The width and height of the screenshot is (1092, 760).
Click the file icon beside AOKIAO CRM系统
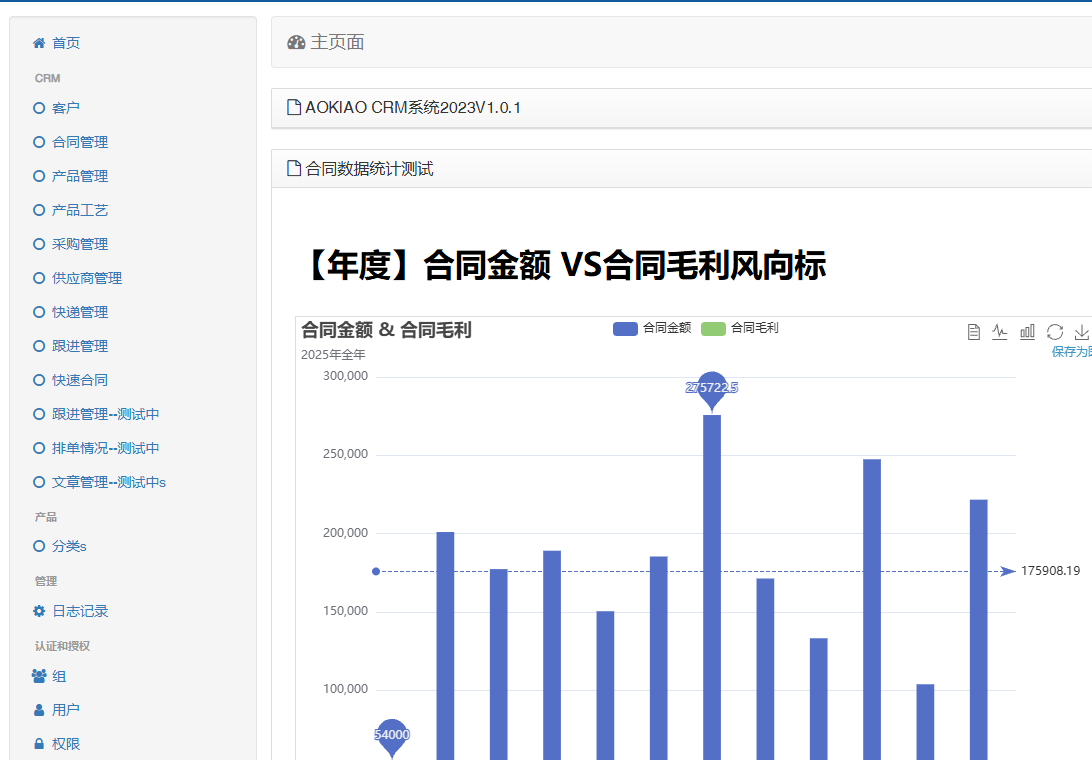(x=294, y=108)
